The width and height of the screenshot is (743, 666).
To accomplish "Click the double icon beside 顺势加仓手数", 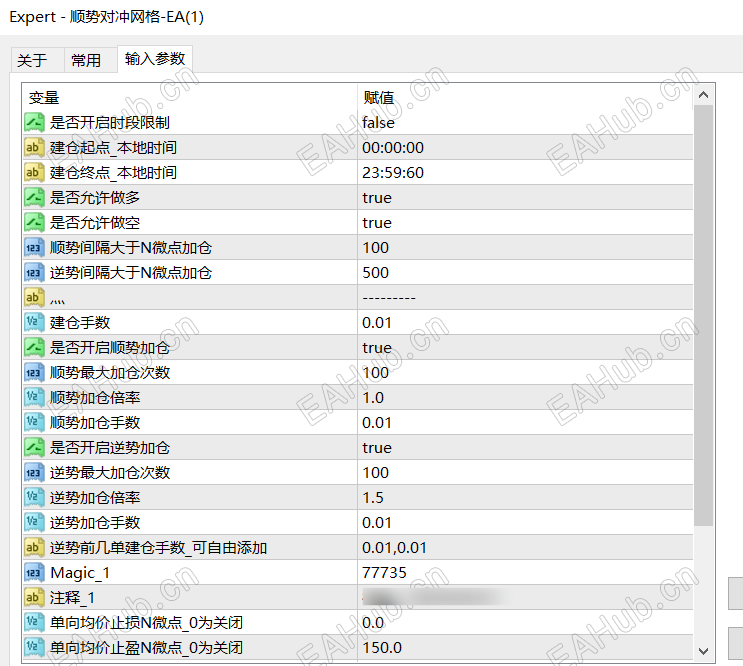I will [x=34, y=423].
